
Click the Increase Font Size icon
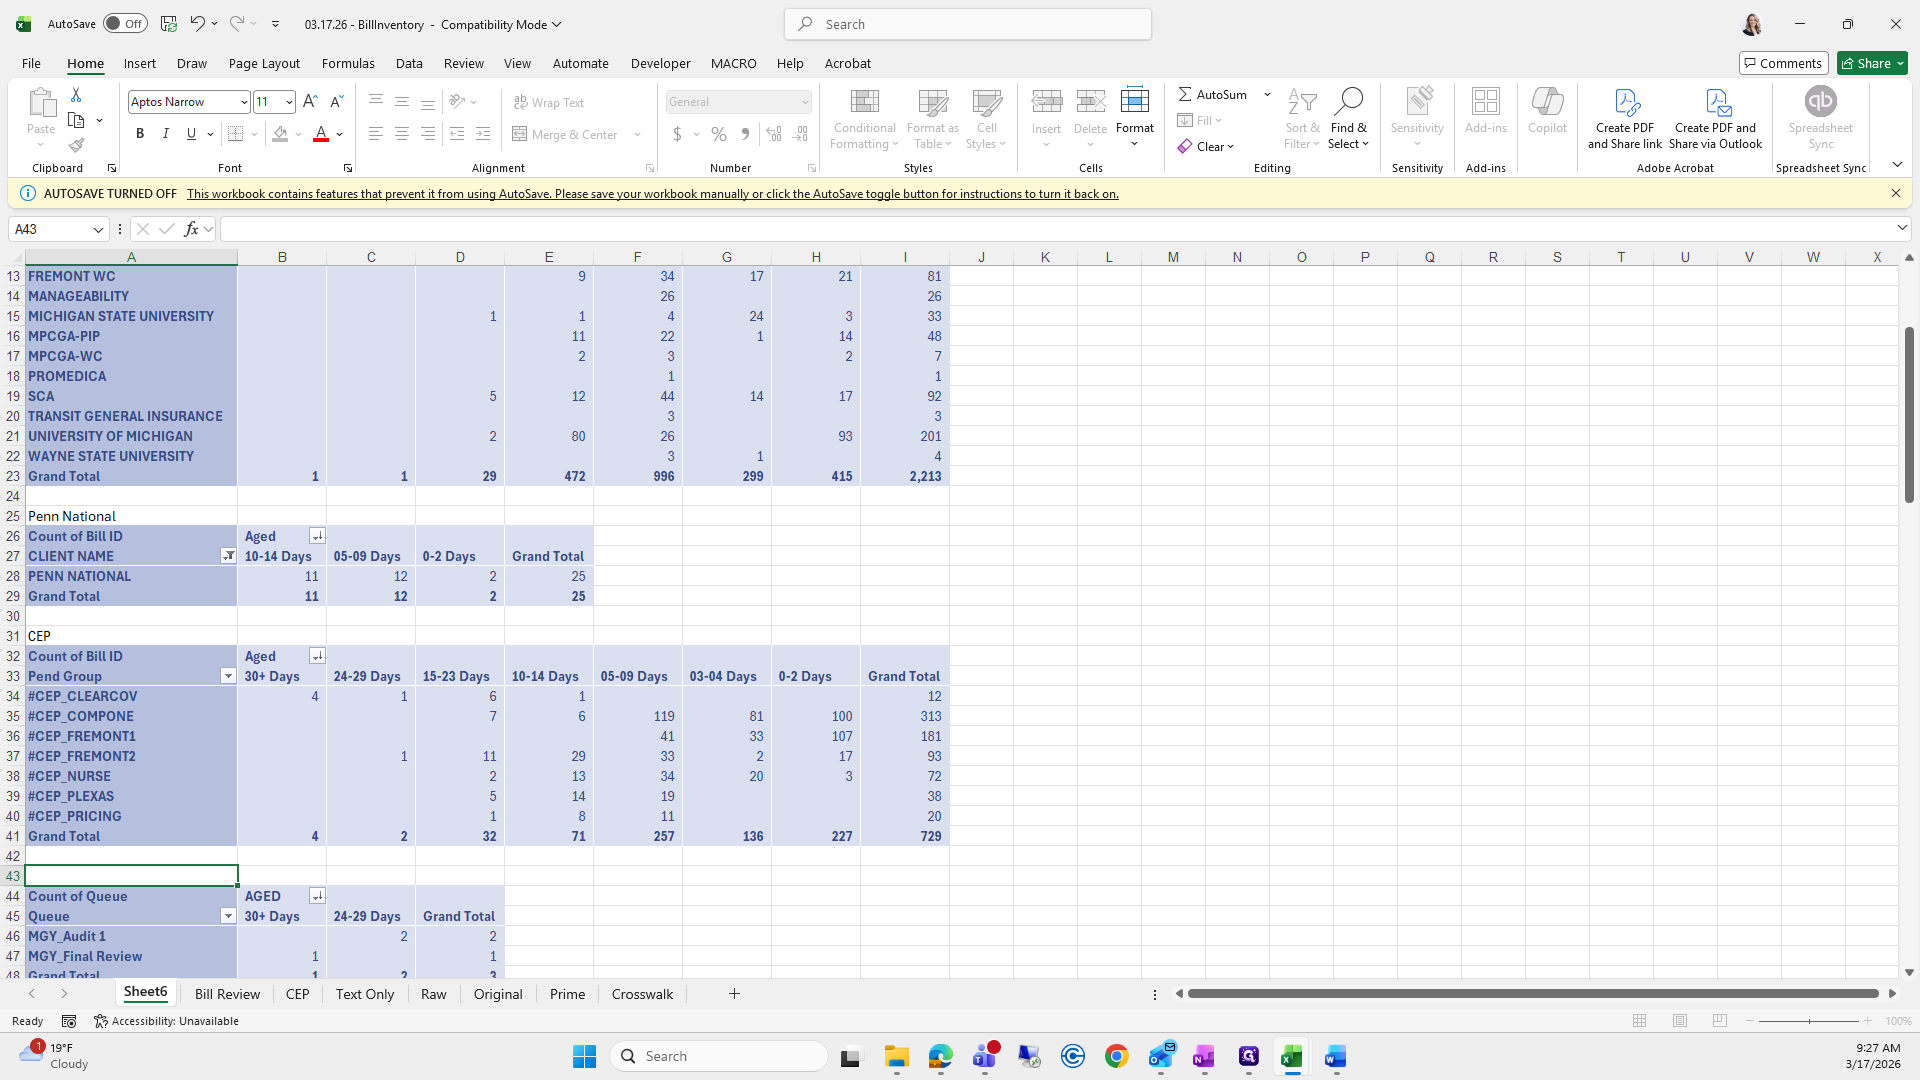[x=310, y=102]
